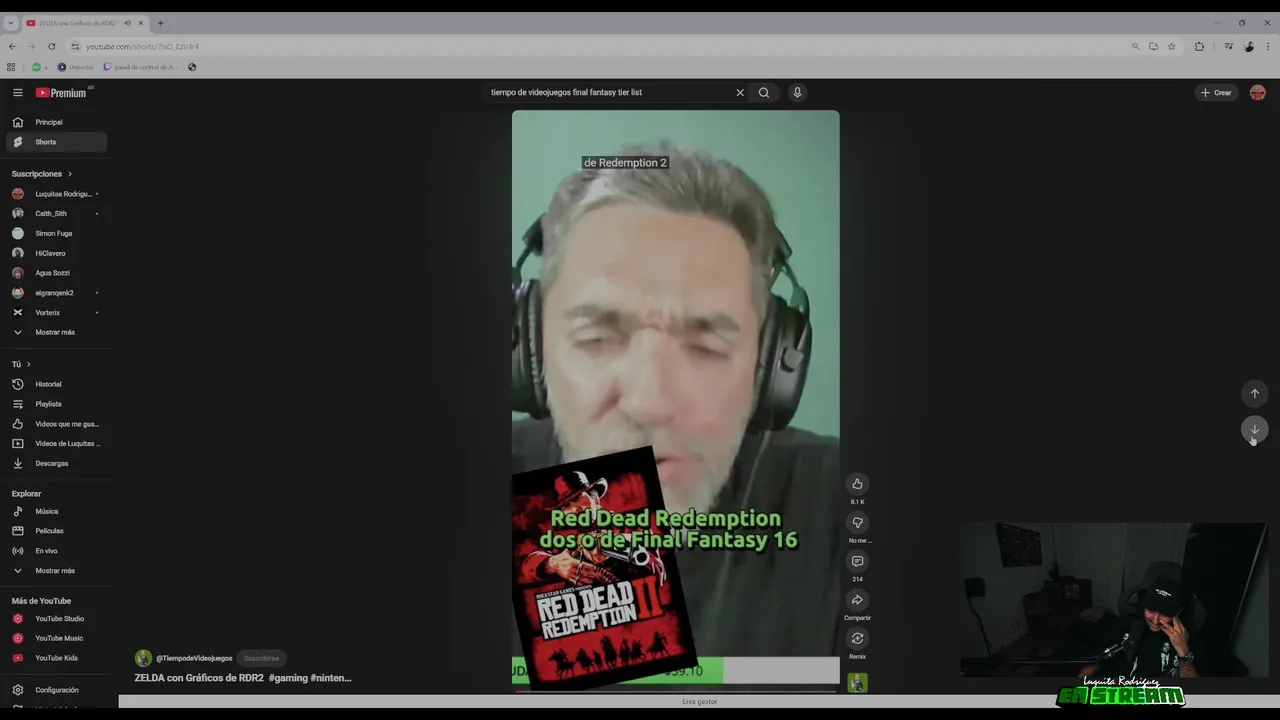Click the search magnifier button
The image size is (1280, 720).
[764, 92]
